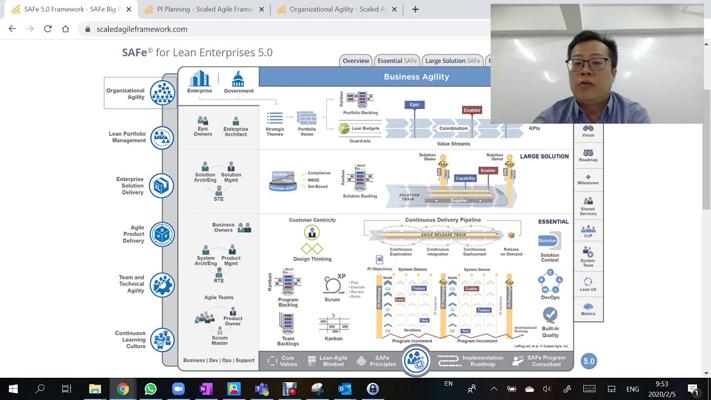Open the Metrics icon in right palette

(x=588, y=307)
